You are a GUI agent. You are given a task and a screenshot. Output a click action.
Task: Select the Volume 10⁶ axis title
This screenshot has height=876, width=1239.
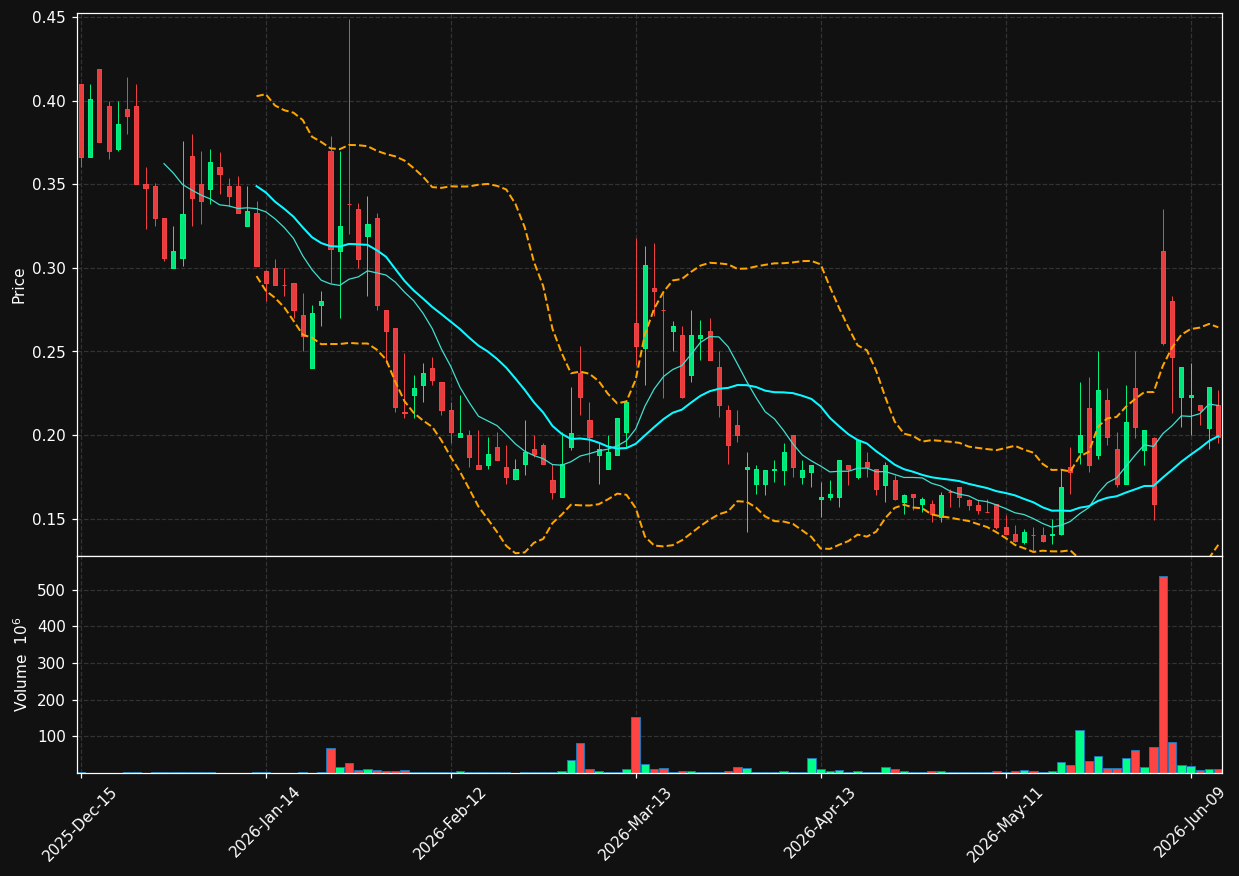(20, 664)
